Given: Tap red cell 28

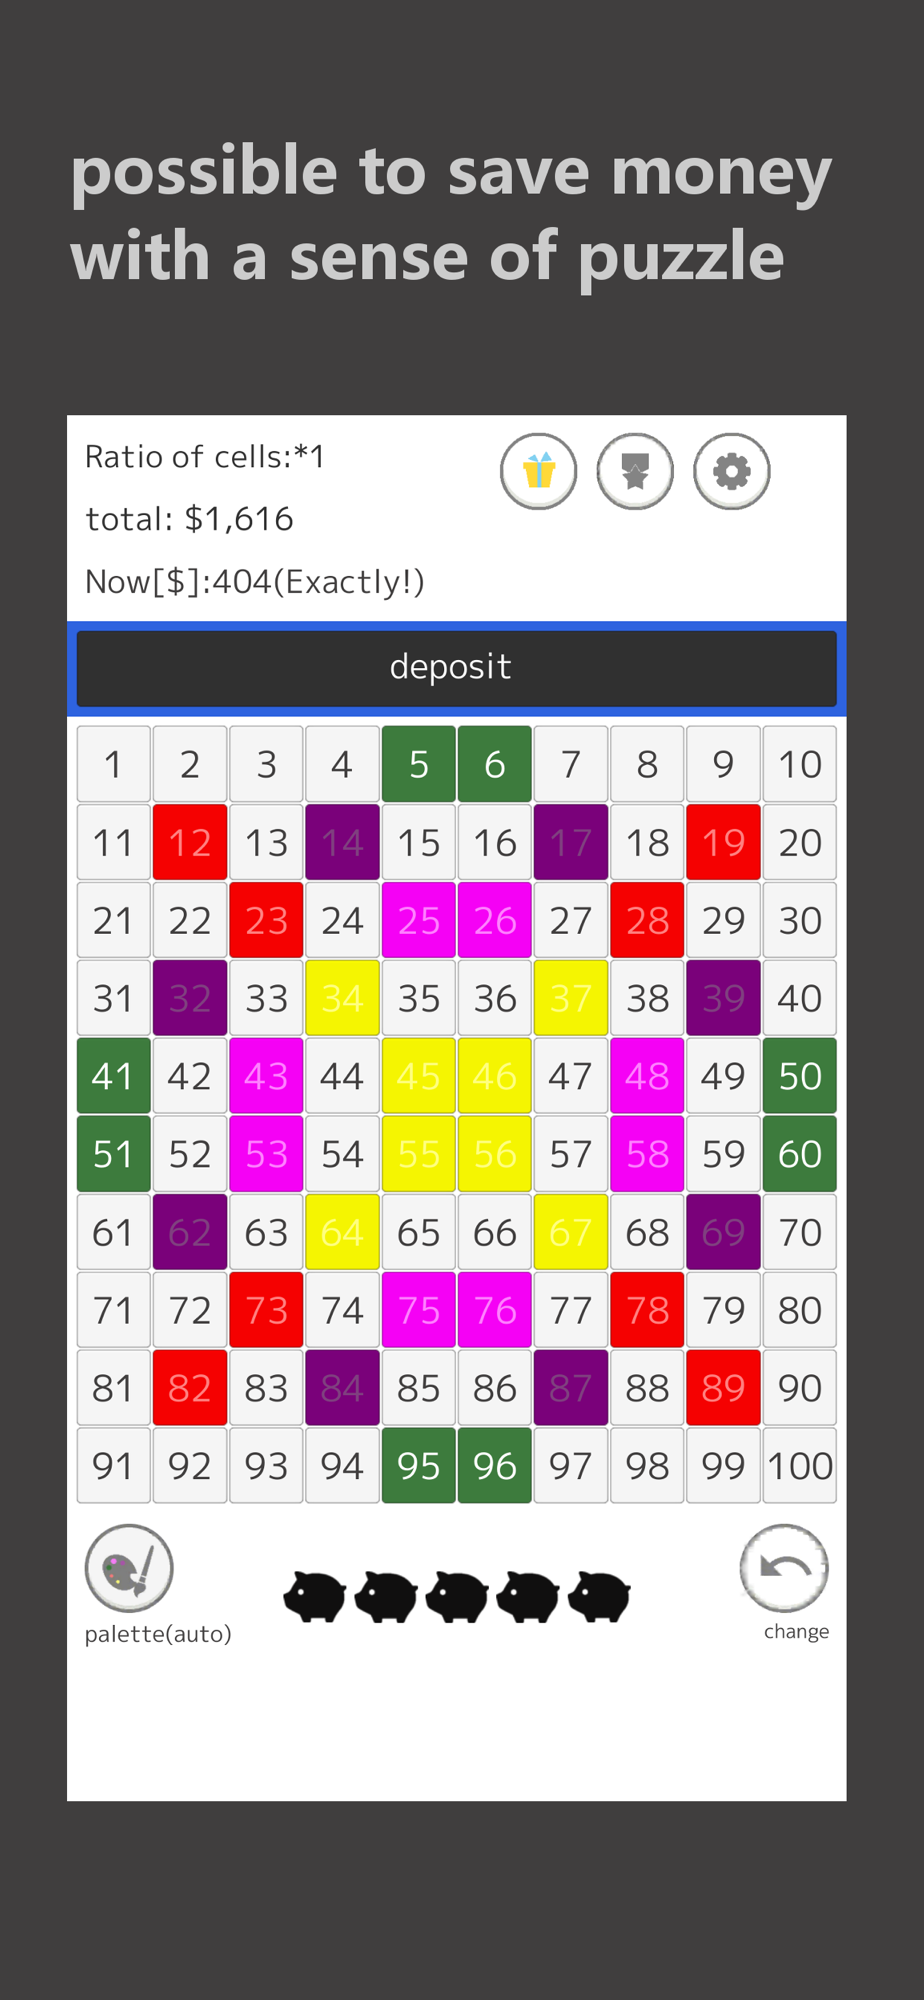Looking at the screenshot, I should coord(647,920).
